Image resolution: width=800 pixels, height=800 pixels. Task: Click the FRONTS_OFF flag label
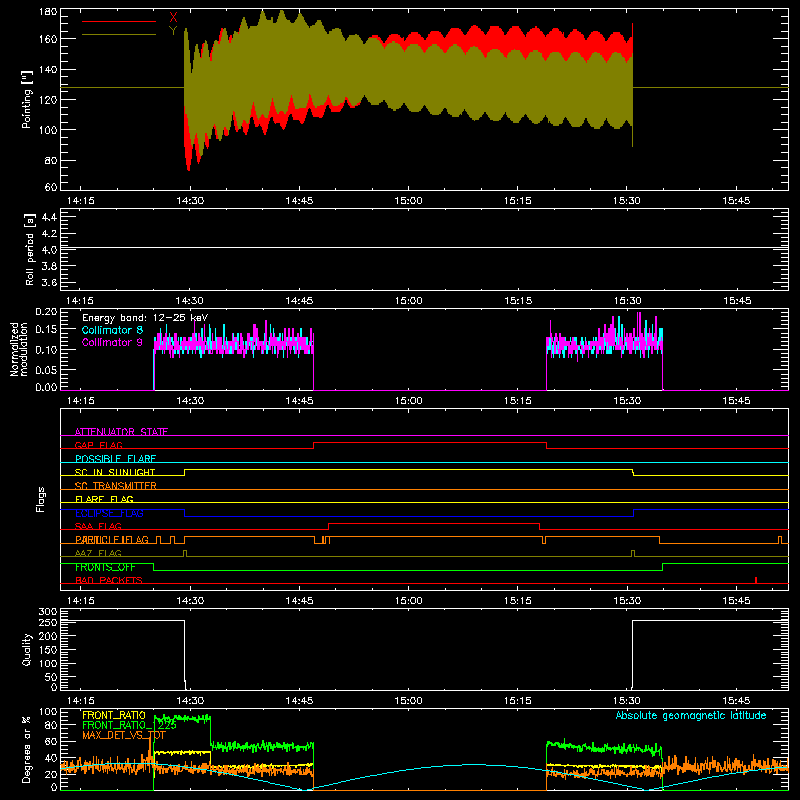tap(105, 567)
